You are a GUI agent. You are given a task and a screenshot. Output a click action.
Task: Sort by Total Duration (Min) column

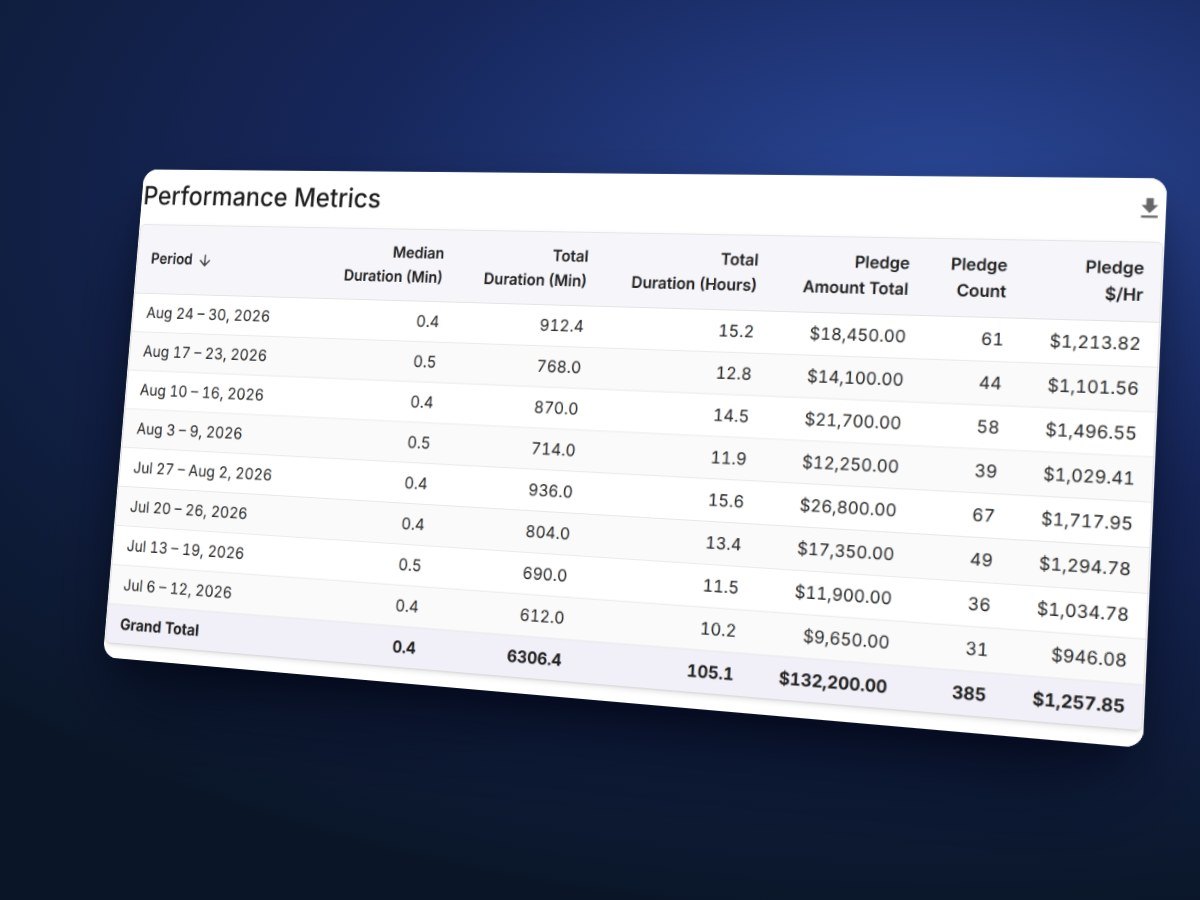click(x=536, y=268)
